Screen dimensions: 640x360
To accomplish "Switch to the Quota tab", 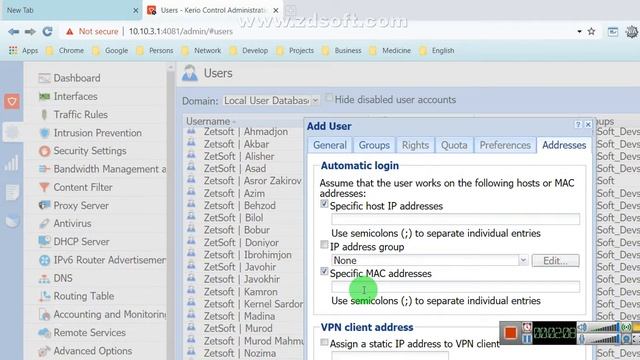I will pos(454,145).
